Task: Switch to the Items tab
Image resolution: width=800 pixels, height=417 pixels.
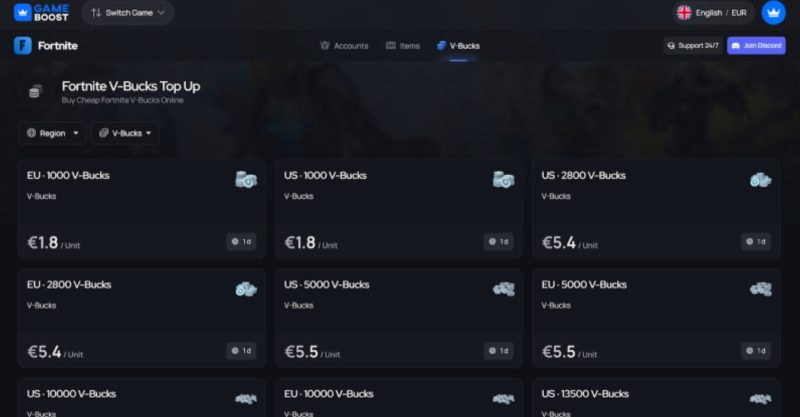Action: click(403, 45)
